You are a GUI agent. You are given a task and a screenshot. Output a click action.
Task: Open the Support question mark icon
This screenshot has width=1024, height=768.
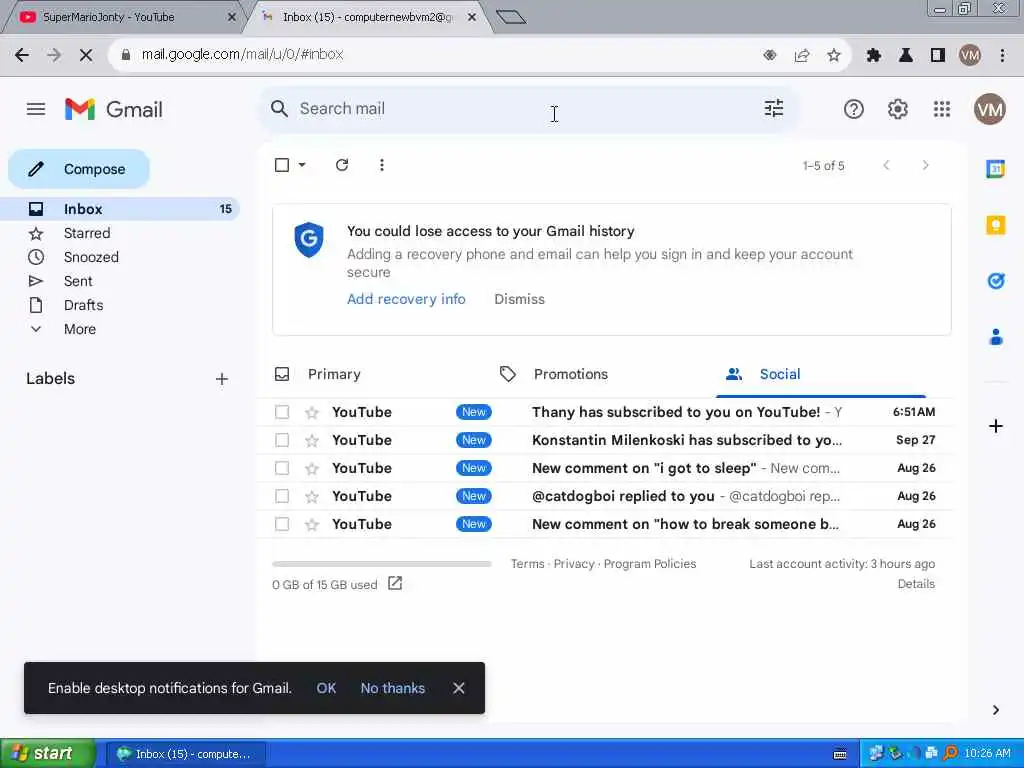tap(854, 109)
